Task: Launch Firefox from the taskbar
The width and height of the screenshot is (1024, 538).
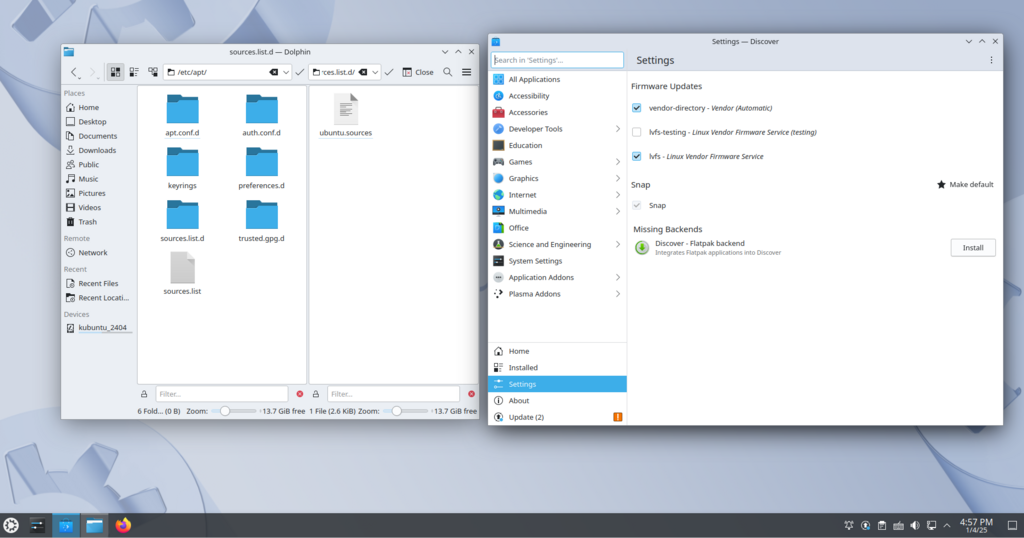Action: pyautogui.click(x=123, y=525)
